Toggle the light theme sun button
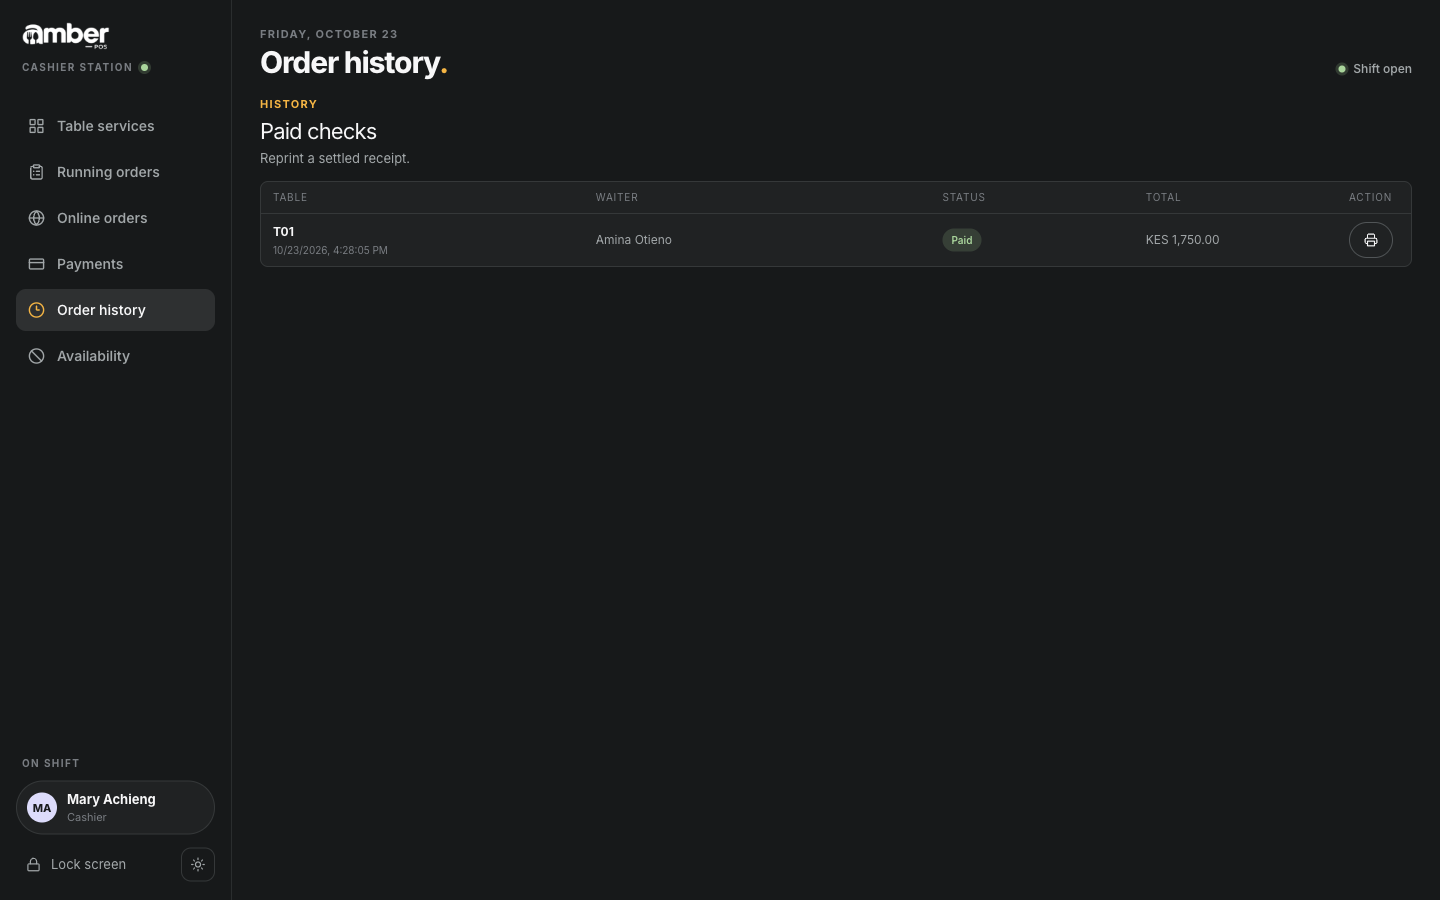1440x900 pixels. (x=198, y=865)
